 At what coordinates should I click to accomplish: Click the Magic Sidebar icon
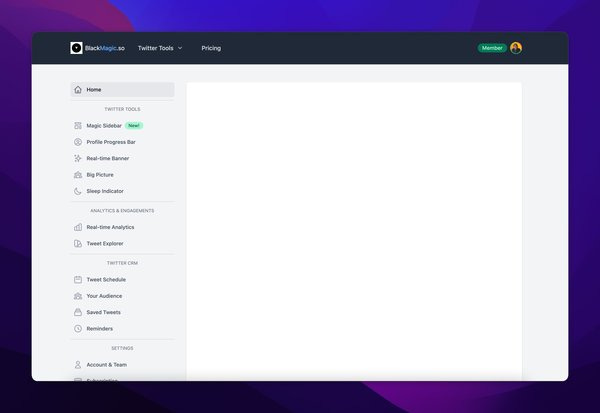click(78, 126)
